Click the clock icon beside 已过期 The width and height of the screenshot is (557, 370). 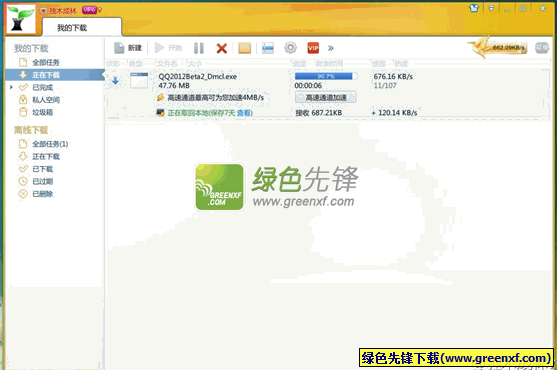[x=23, y=181]
